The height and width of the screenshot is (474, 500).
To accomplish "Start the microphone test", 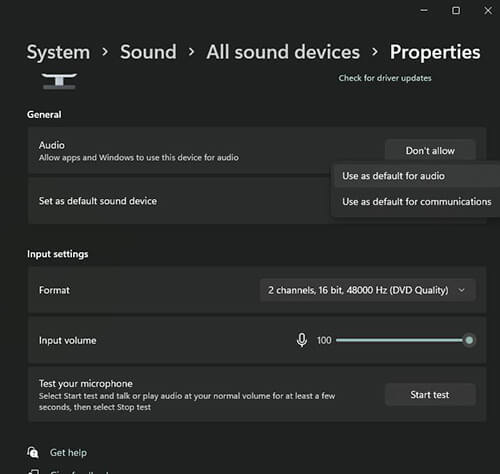I will (430, 395).
